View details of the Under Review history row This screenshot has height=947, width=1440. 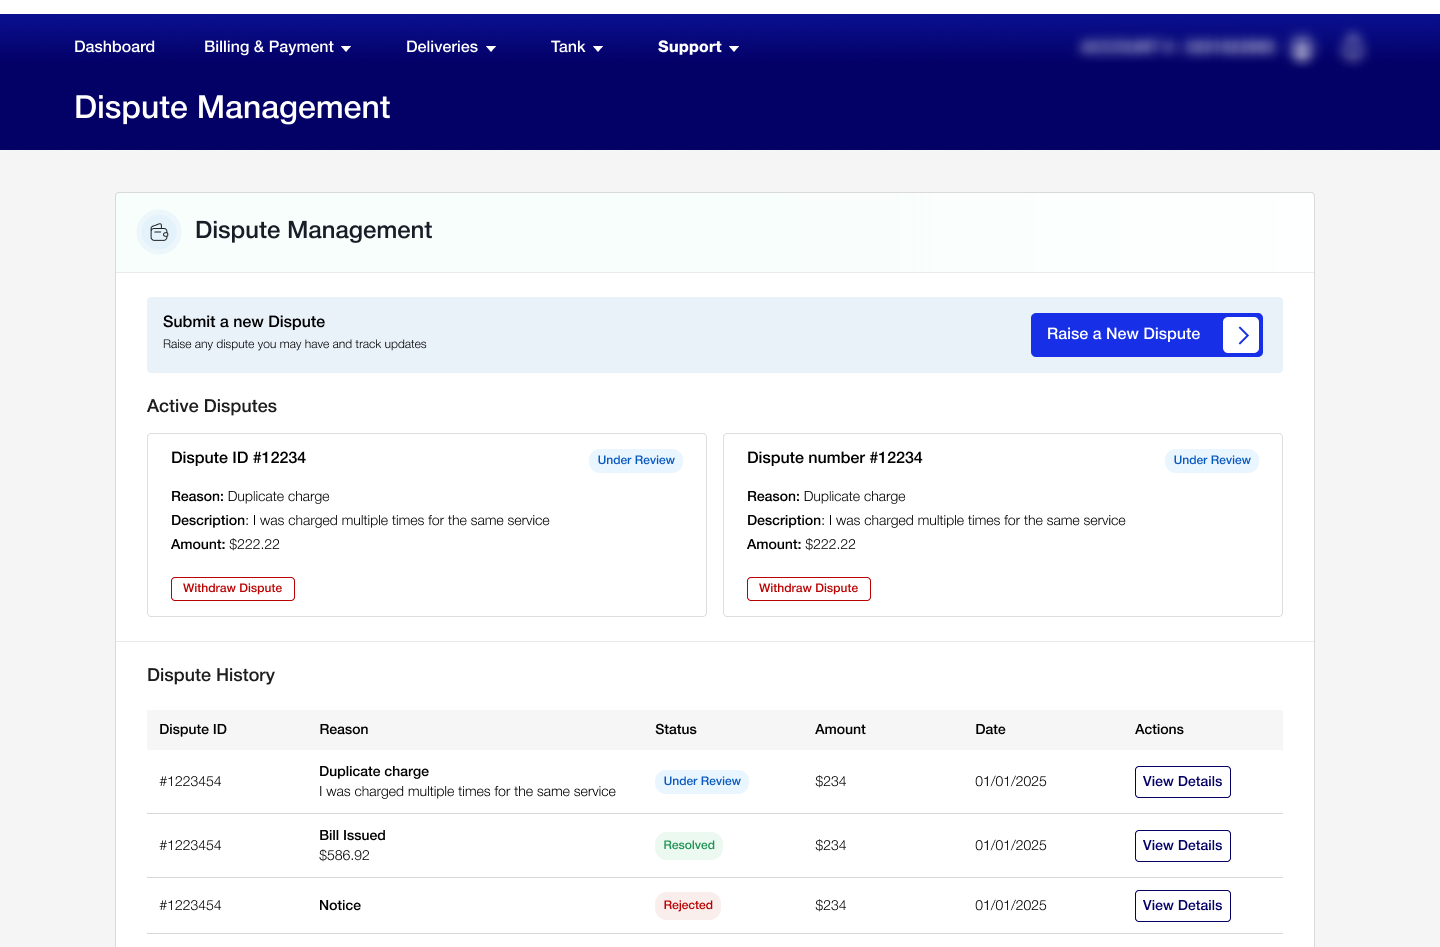coord(1182,782)
